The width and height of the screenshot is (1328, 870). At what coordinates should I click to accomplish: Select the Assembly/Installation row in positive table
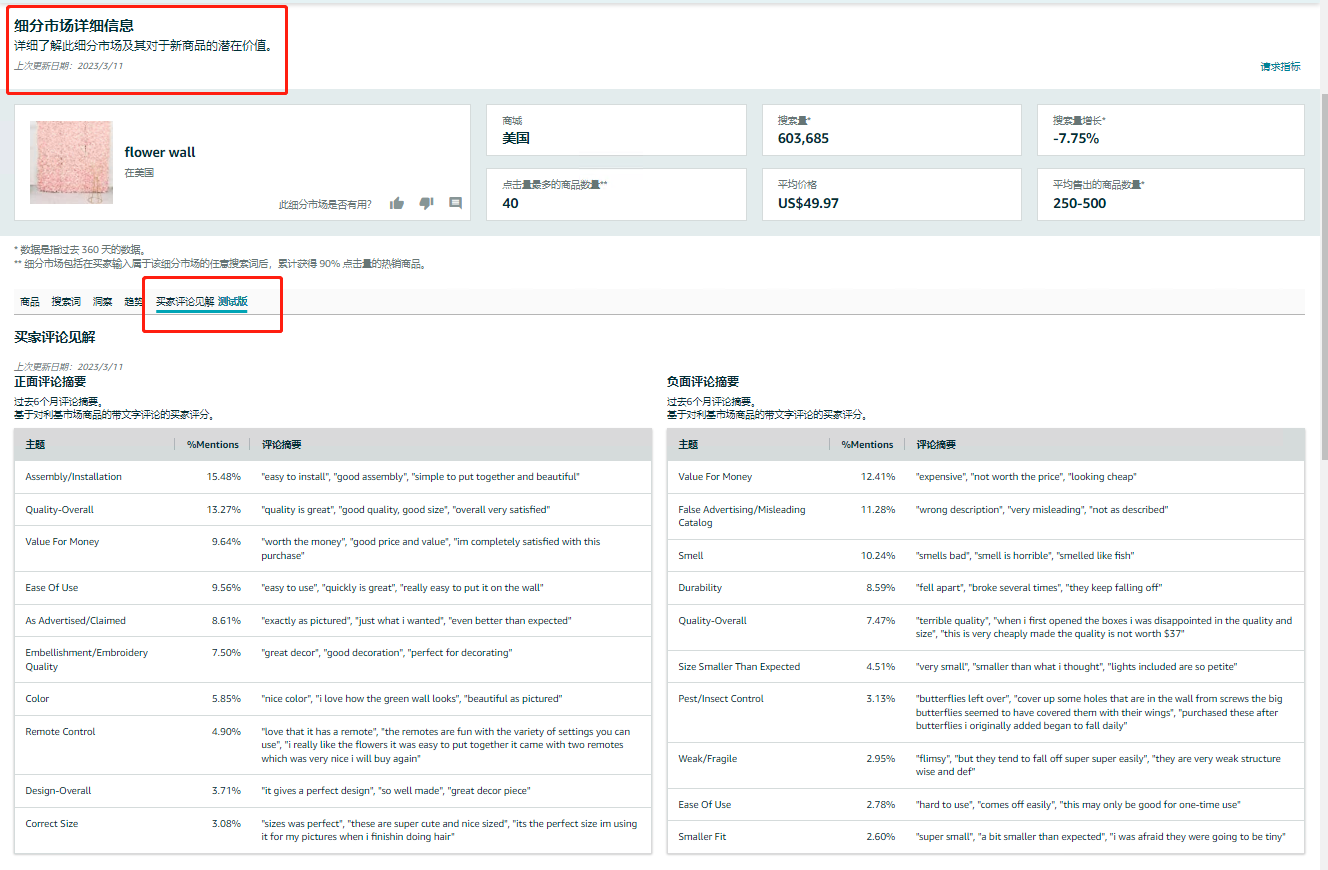[x=74, y=477]
